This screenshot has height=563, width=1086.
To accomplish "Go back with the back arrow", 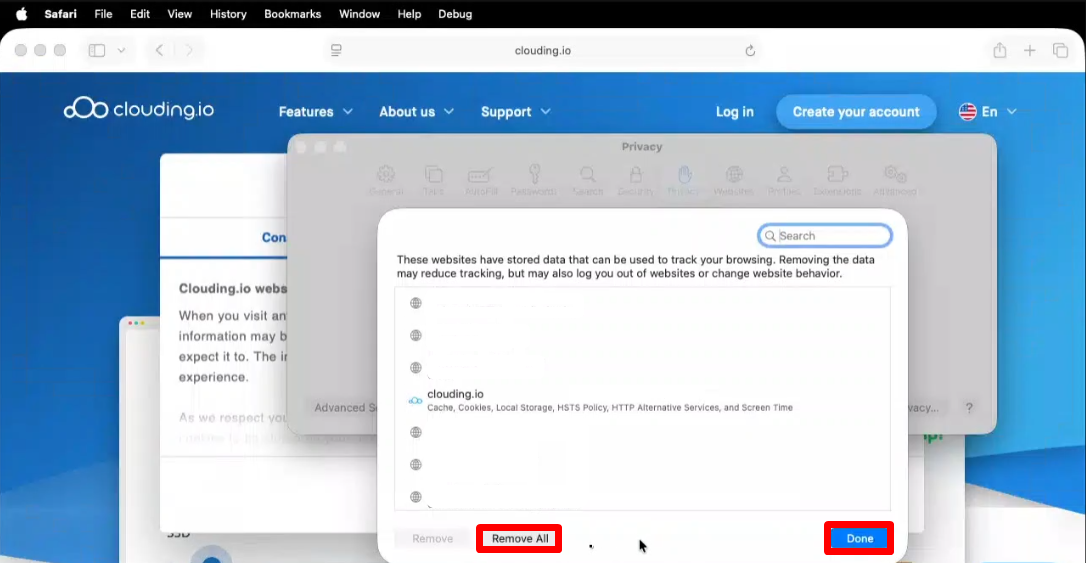I will (159, 50).
